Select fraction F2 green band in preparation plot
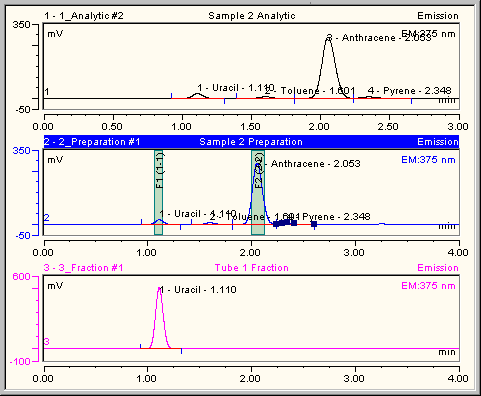Screen dimensions: 481x396 pyautogui.click(x=258, y=192)
